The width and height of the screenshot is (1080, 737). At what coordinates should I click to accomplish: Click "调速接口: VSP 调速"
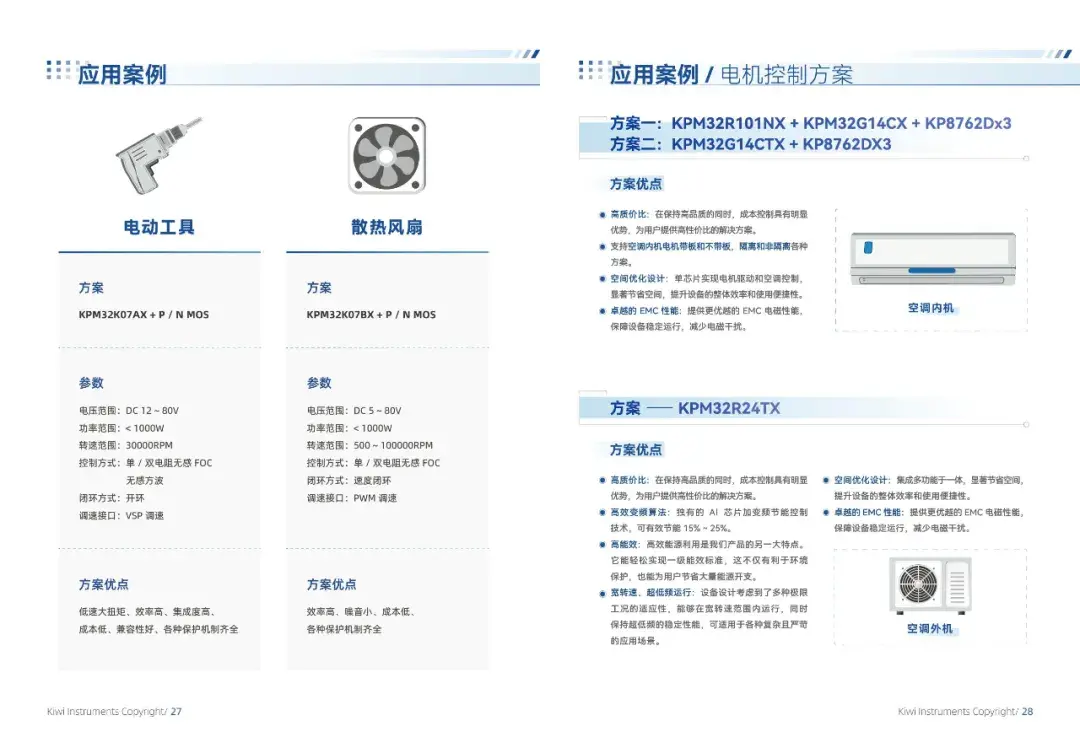121,515
